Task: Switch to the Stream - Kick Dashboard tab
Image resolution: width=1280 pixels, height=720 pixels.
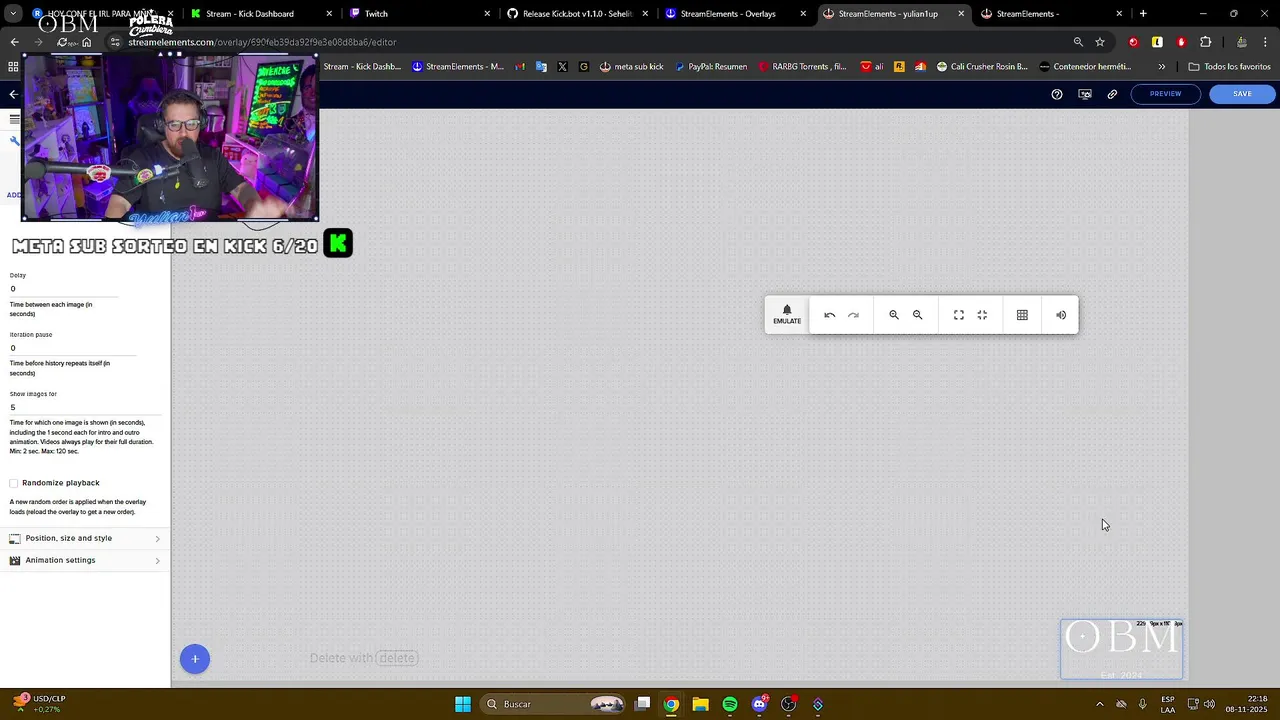Action: 260,14
